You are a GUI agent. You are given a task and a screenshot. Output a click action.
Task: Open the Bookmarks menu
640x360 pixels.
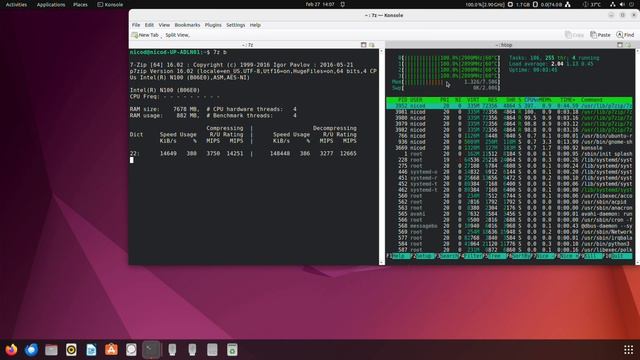click(187, 25)
